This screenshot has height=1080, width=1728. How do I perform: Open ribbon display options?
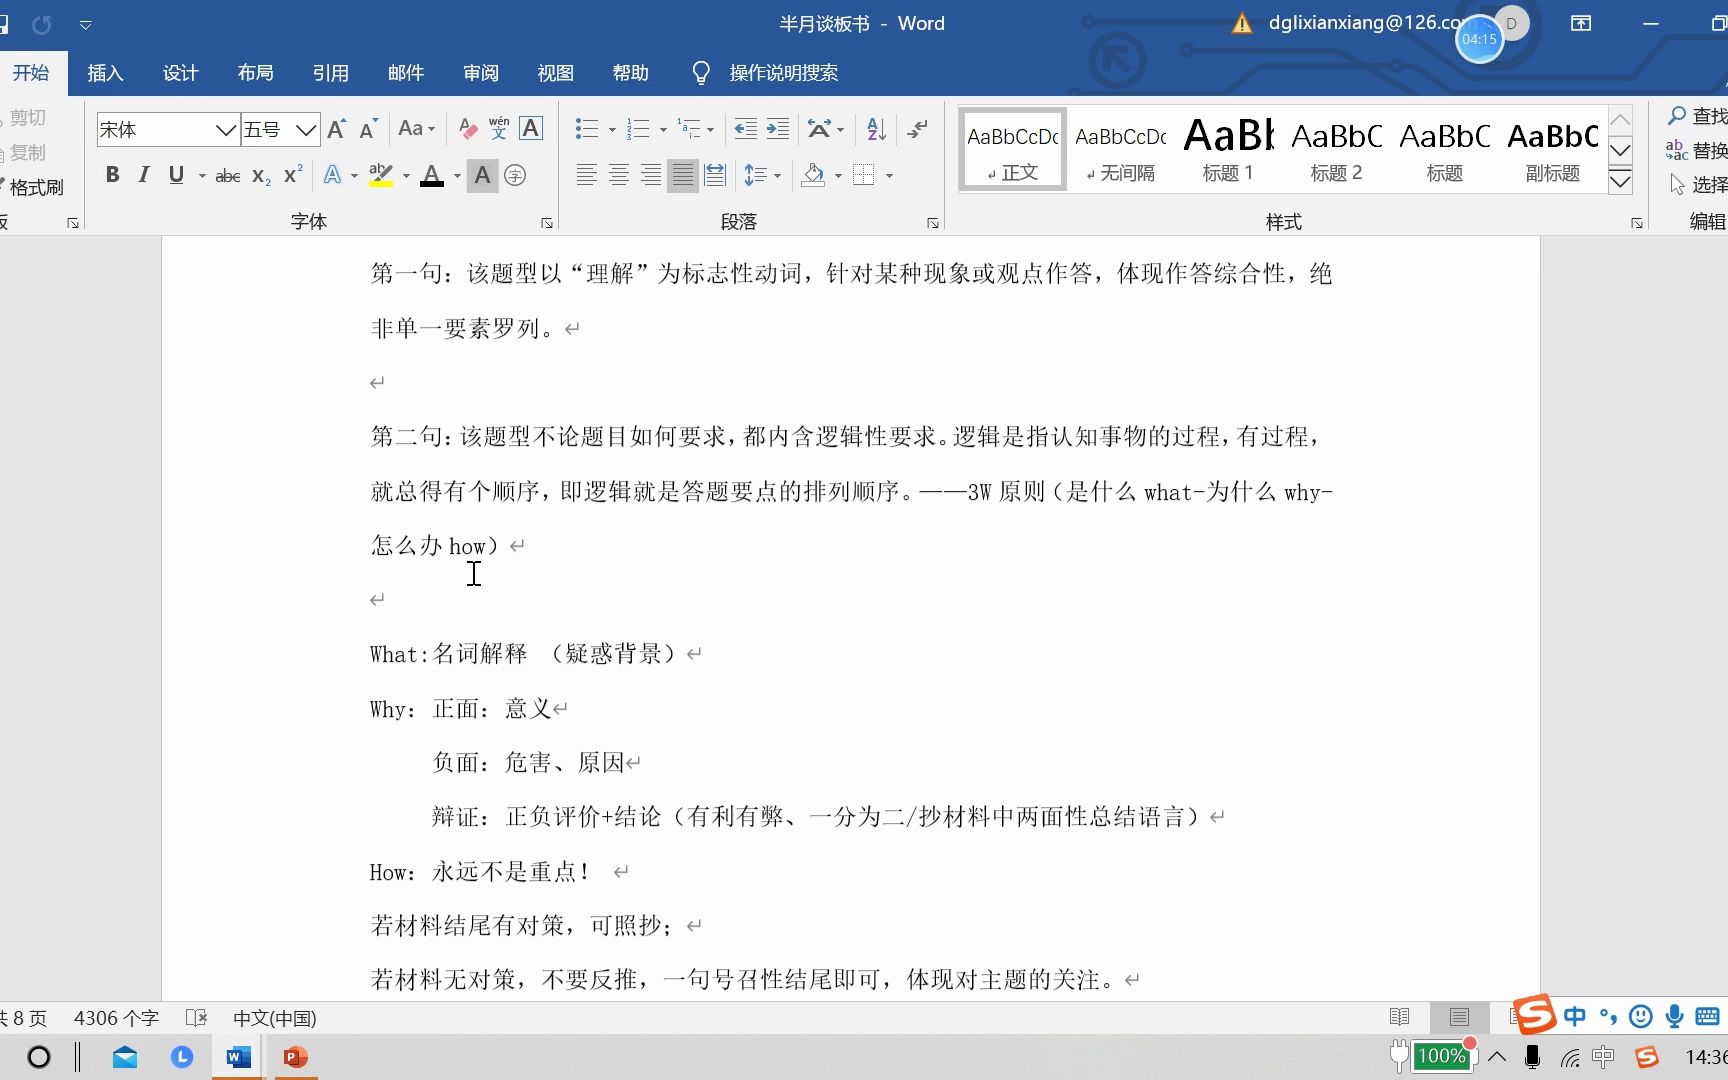[x=1581, y=23]
